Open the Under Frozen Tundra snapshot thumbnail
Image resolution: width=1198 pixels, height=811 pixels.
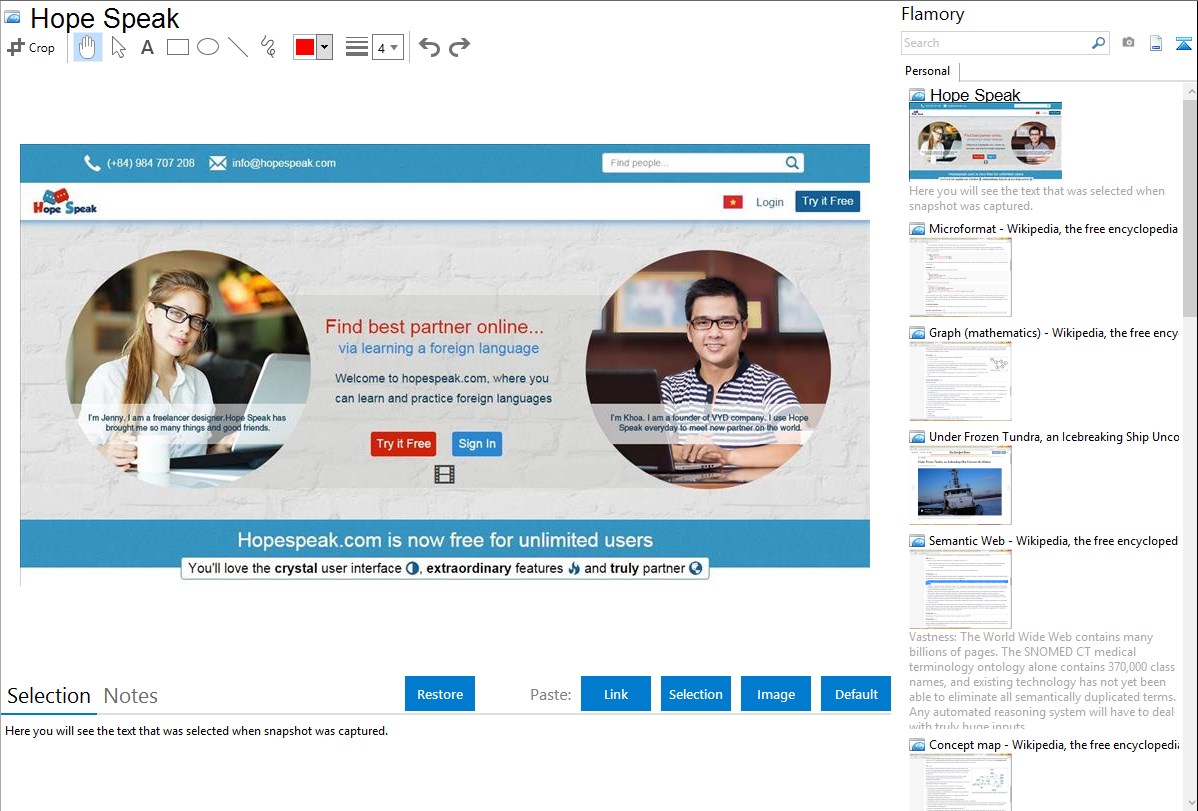click(x=960, y=485)
